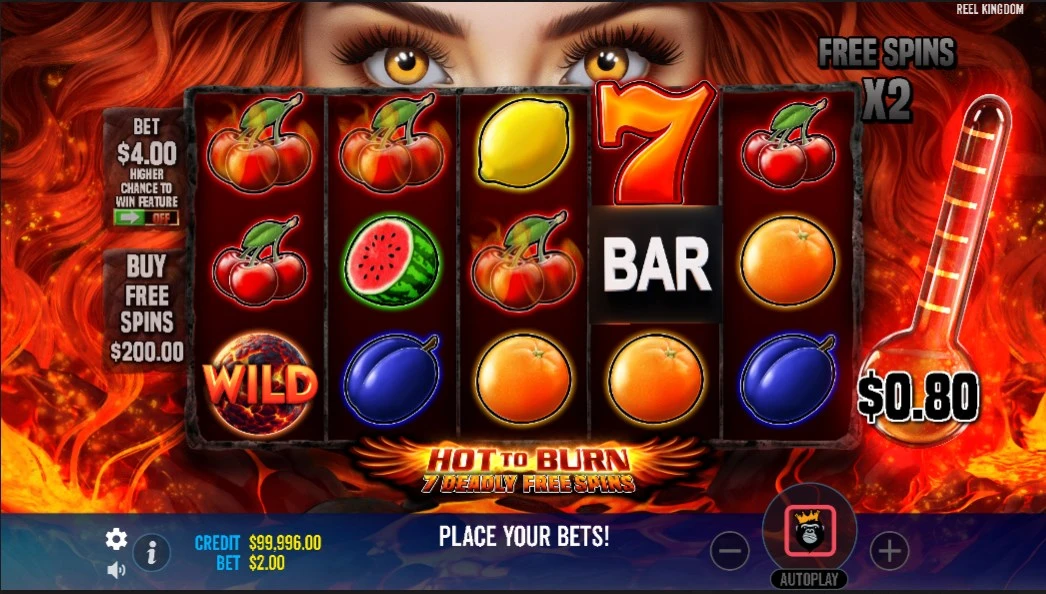
Task: Increase bet with the plus button
Action: tap(889, 551)
